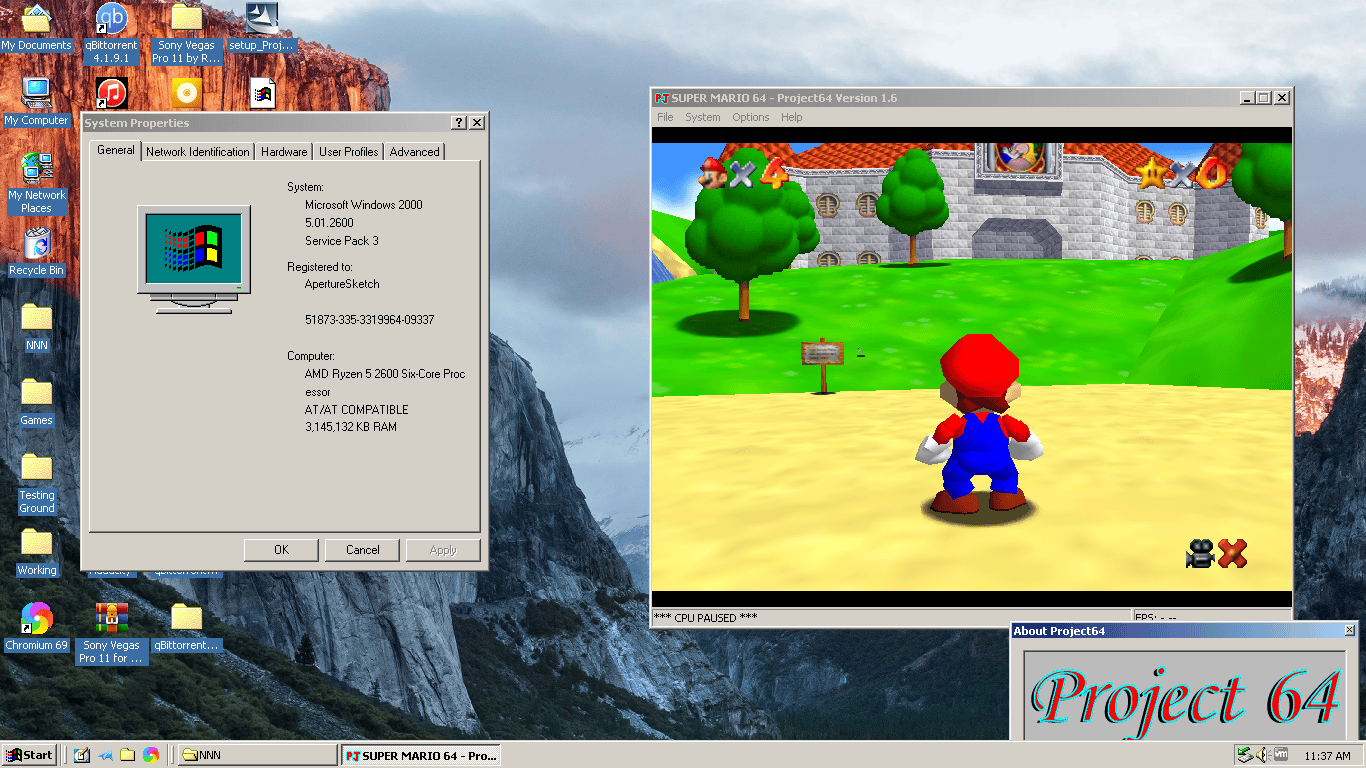
Task: Click the wooden signpost in the game
Action: click(823, 364)
